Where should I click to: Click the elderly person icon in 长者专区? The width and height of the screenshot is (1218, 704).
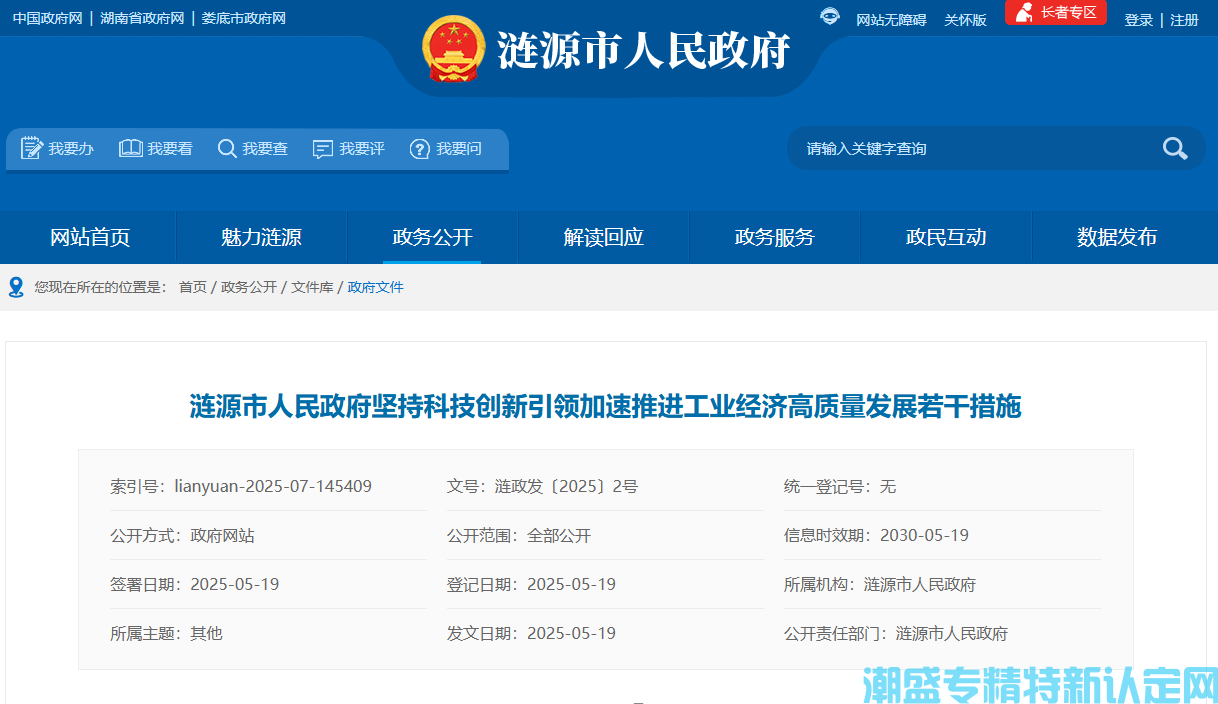1023,13
